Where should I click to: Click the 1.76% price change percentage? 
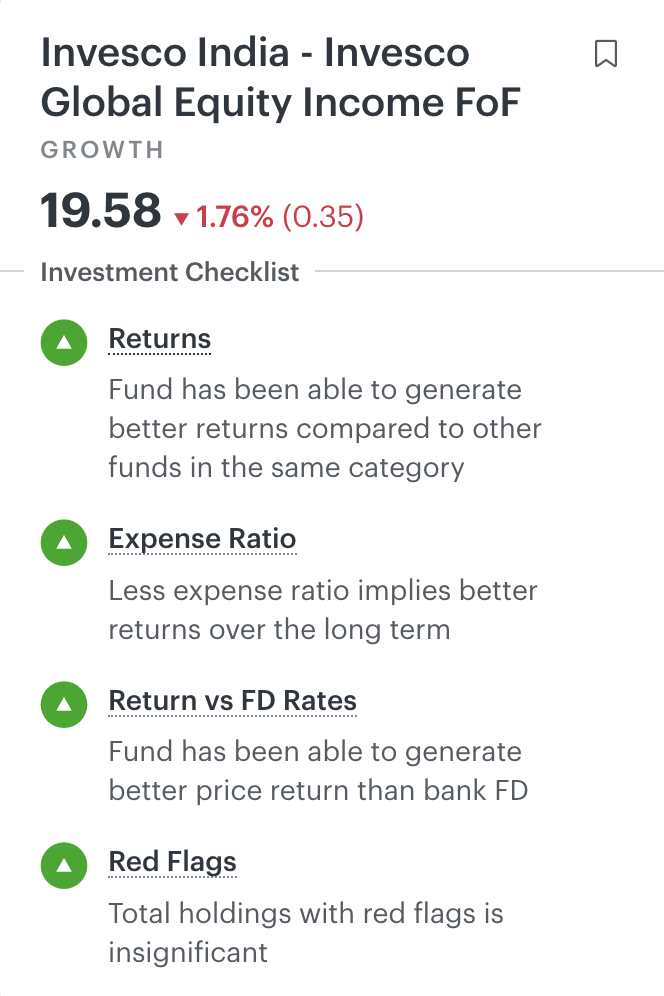coord(235,217)
